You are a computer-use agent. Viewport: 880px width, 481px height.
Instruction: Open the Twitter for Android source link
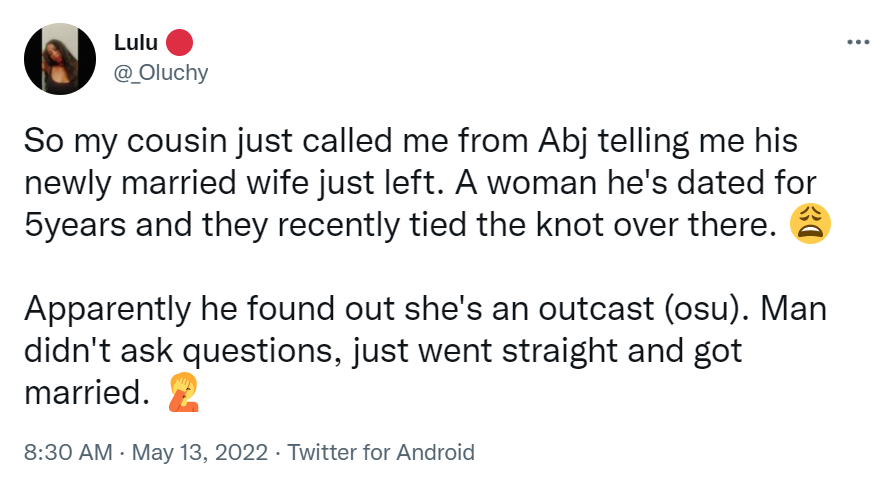[381, 452]
